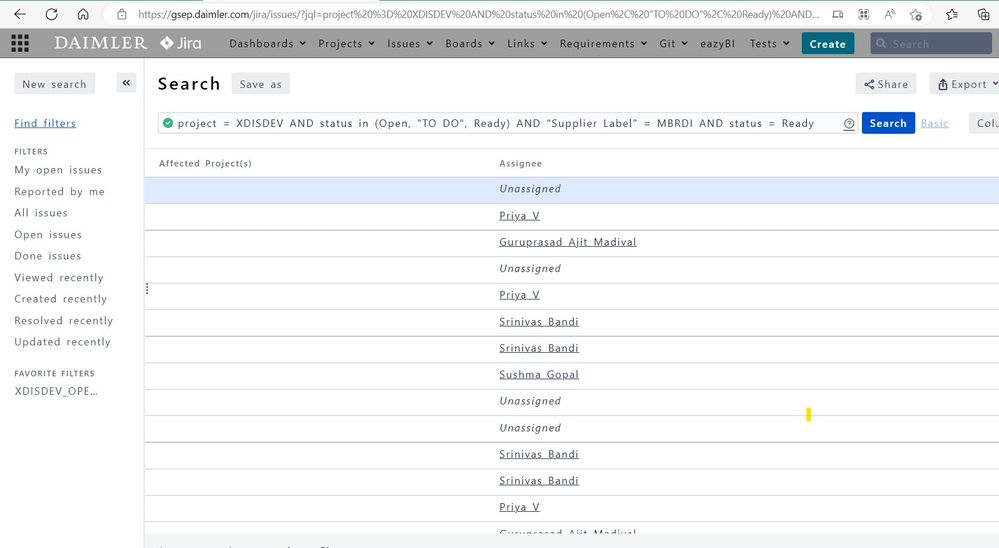The image size is (999, 548).
Task: Open JQL syntax help question mark
Action: pos(849,124)
